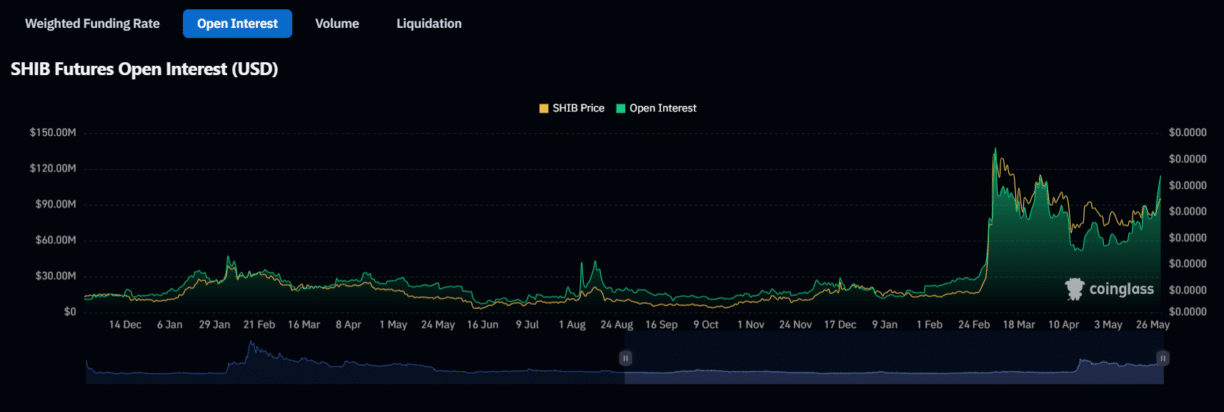
Task: Click the 1 Aug date label
Action: click(572, 325)
